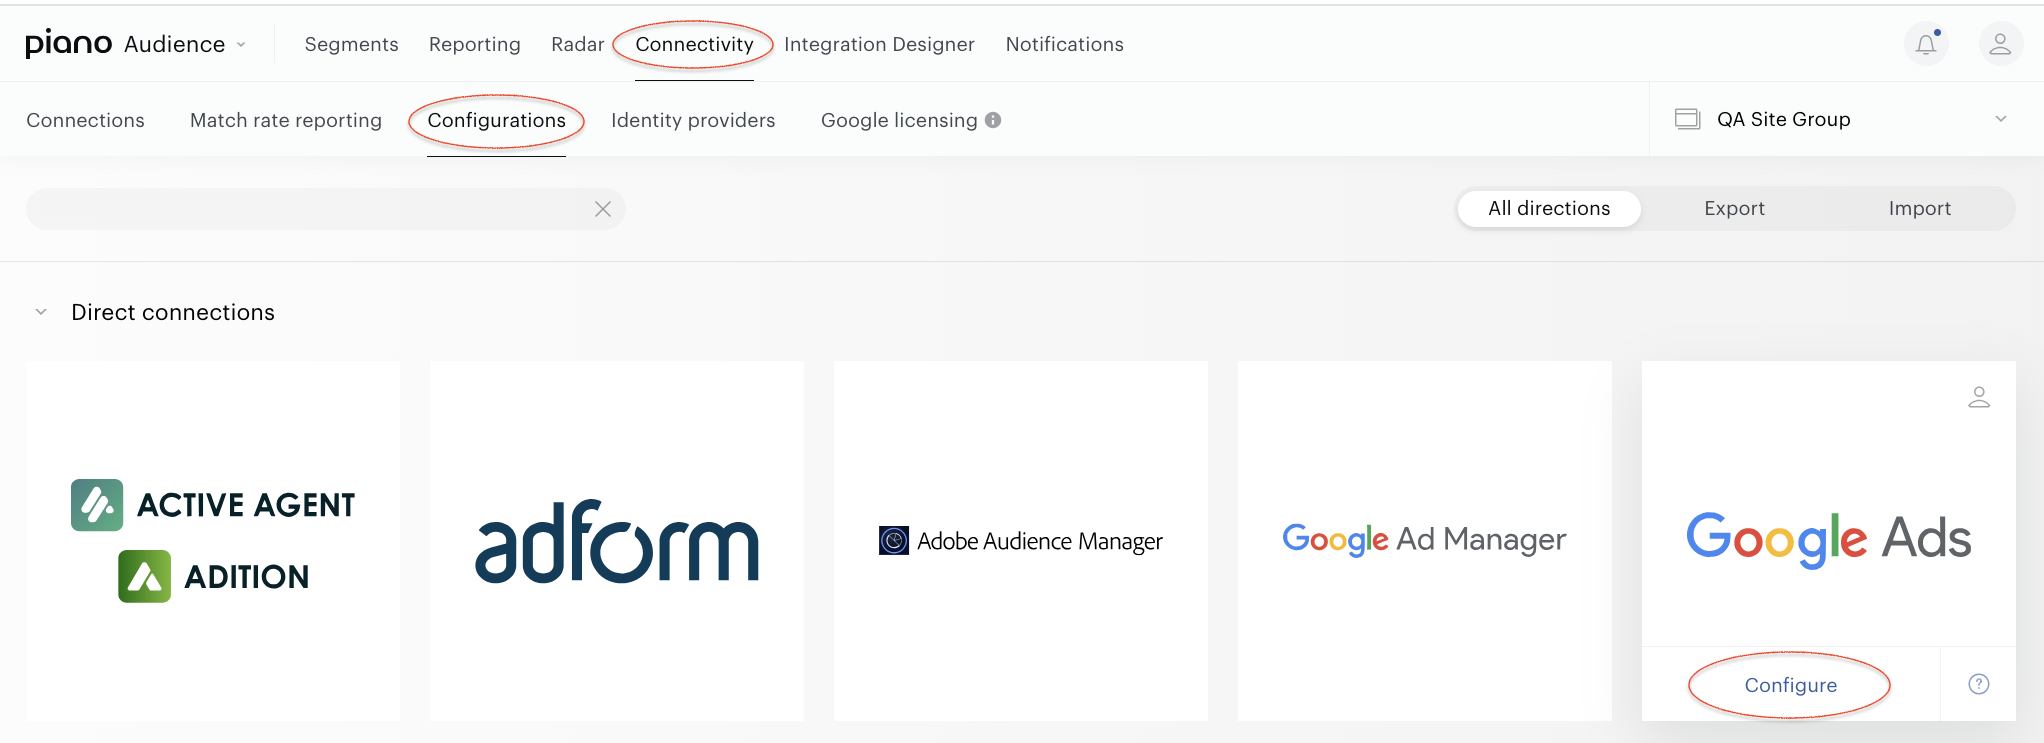Open Radar in top navigation
The height and width of the screenshot is (743, 2044).
(577, 44)
